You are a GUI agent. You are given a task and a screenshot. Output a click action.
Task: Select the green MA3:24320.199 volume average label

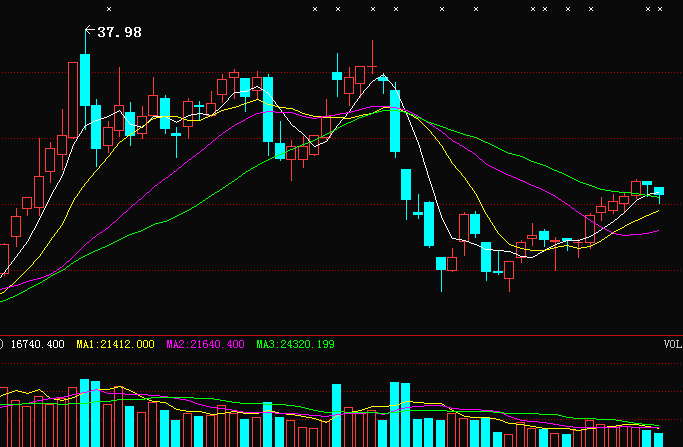coord(295,344)
